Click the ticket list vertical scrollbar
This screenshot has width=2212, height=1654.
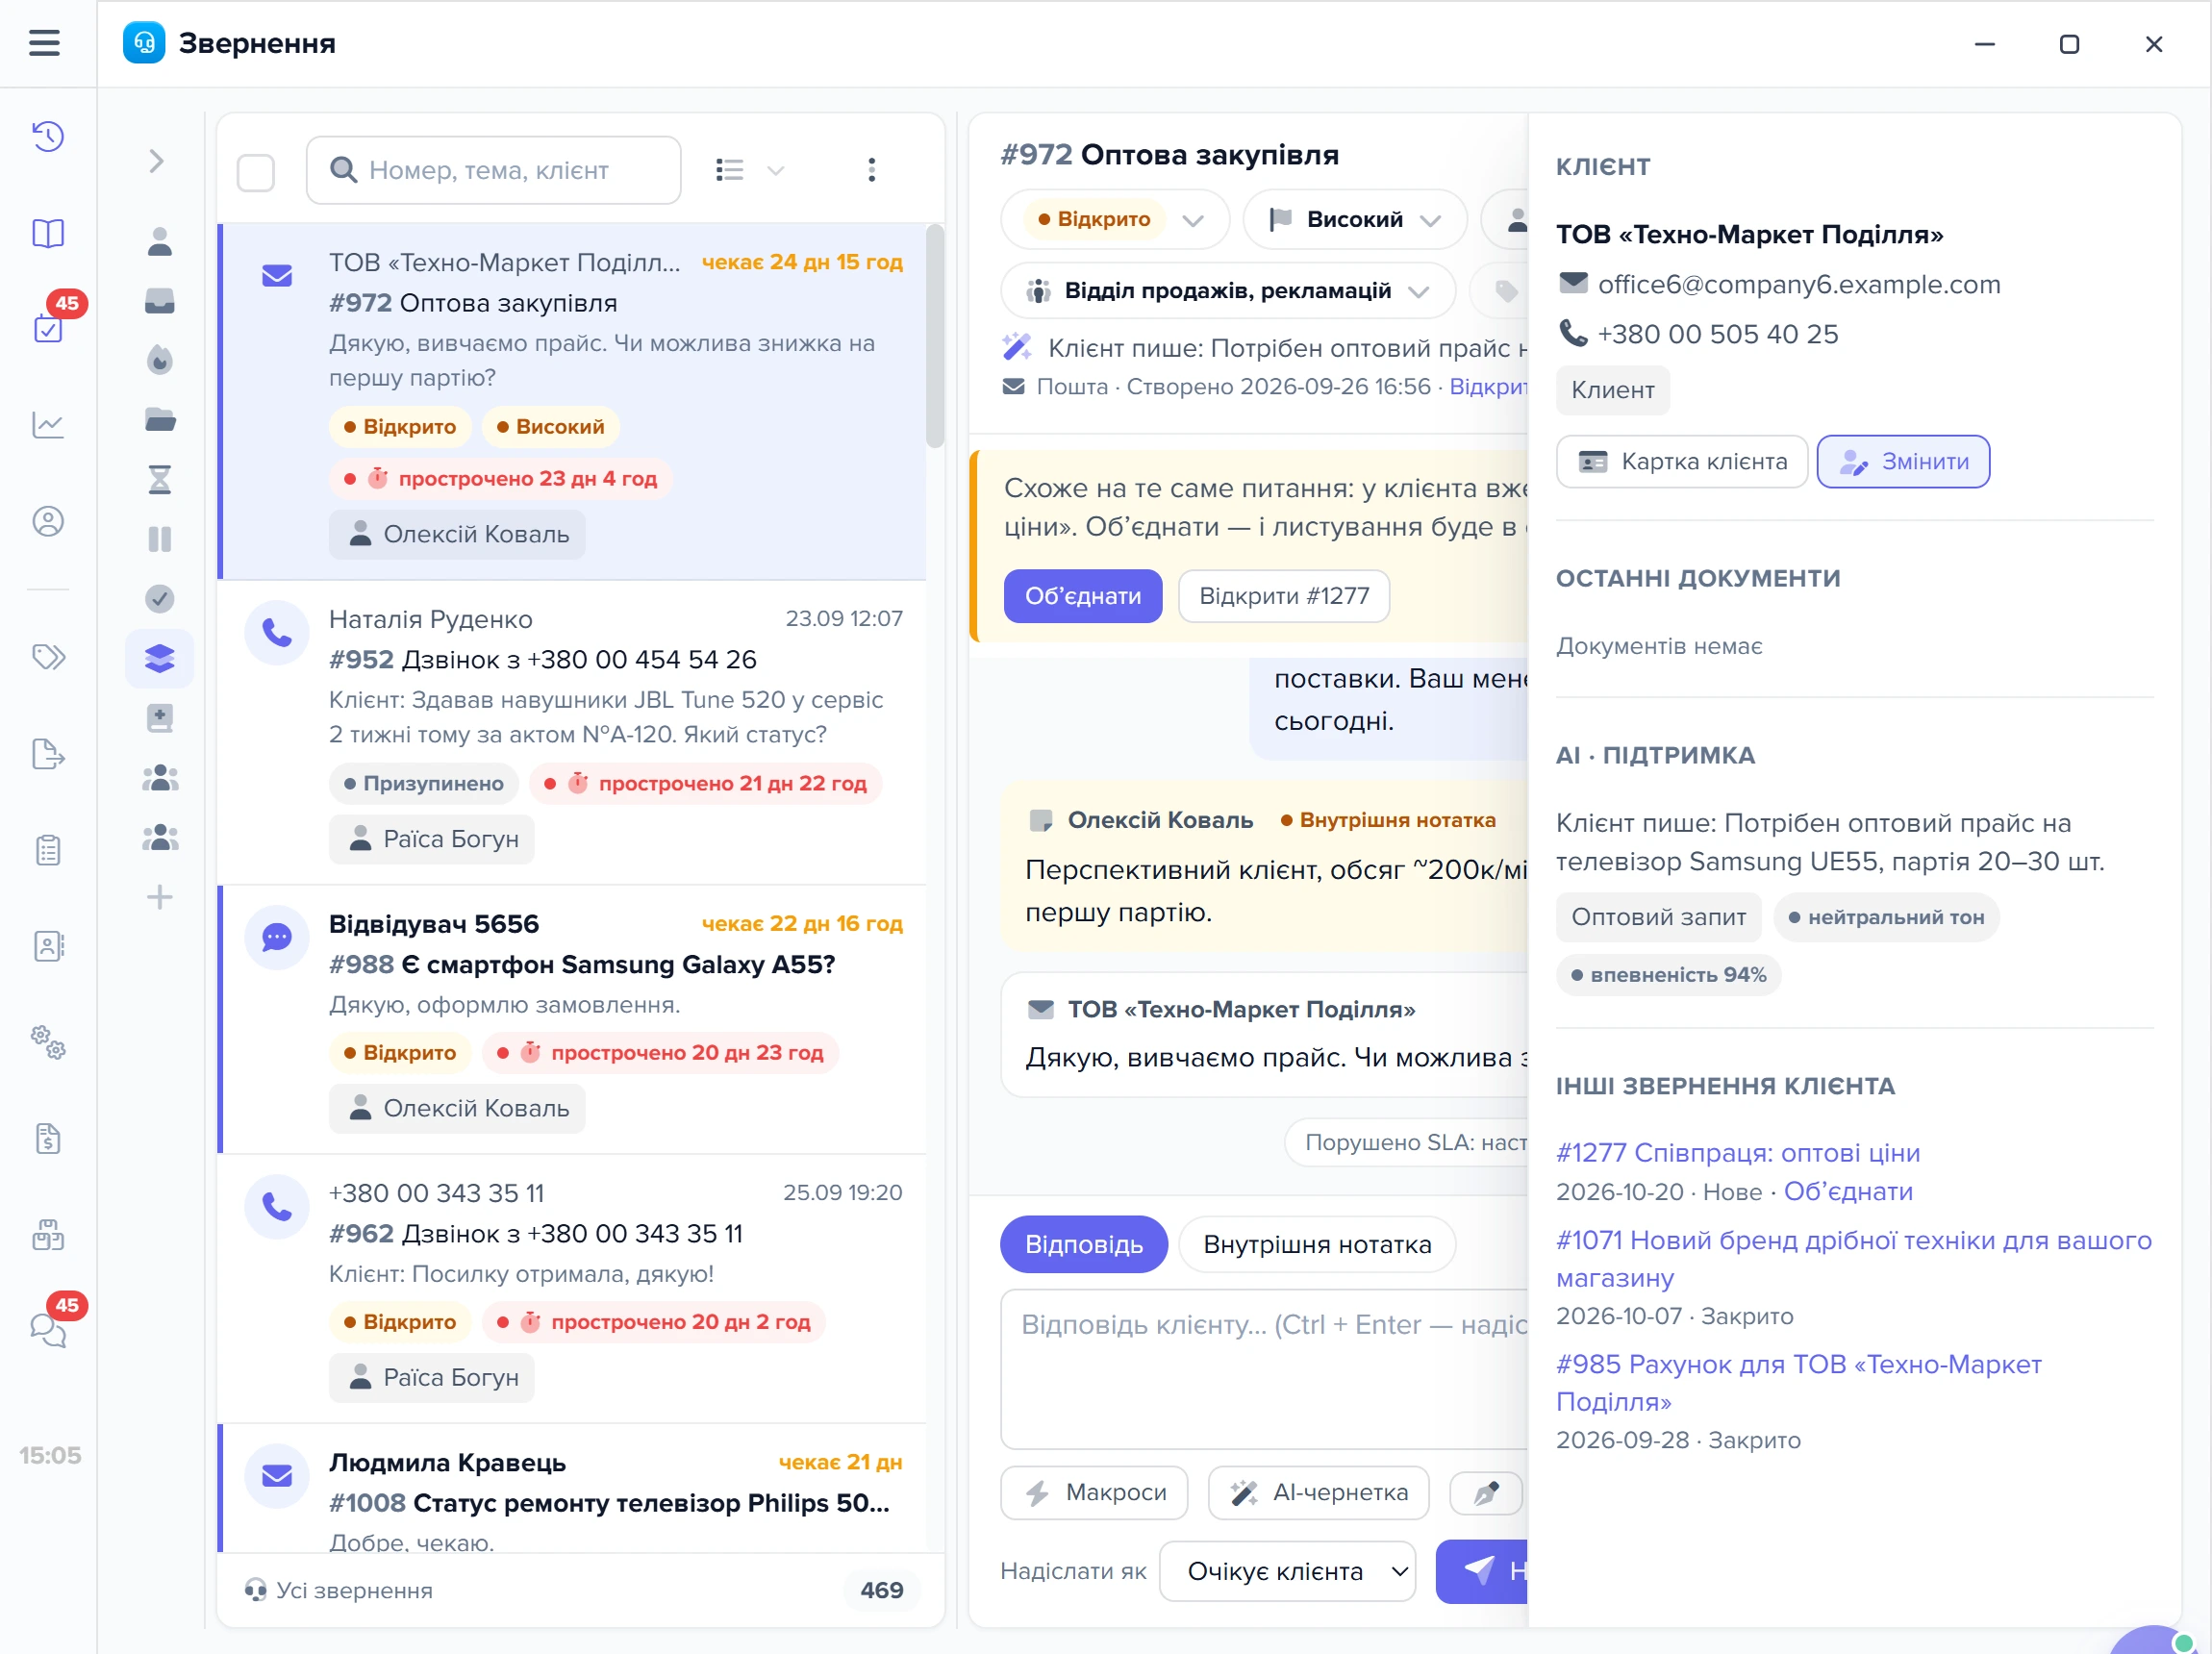pos(935,336)
